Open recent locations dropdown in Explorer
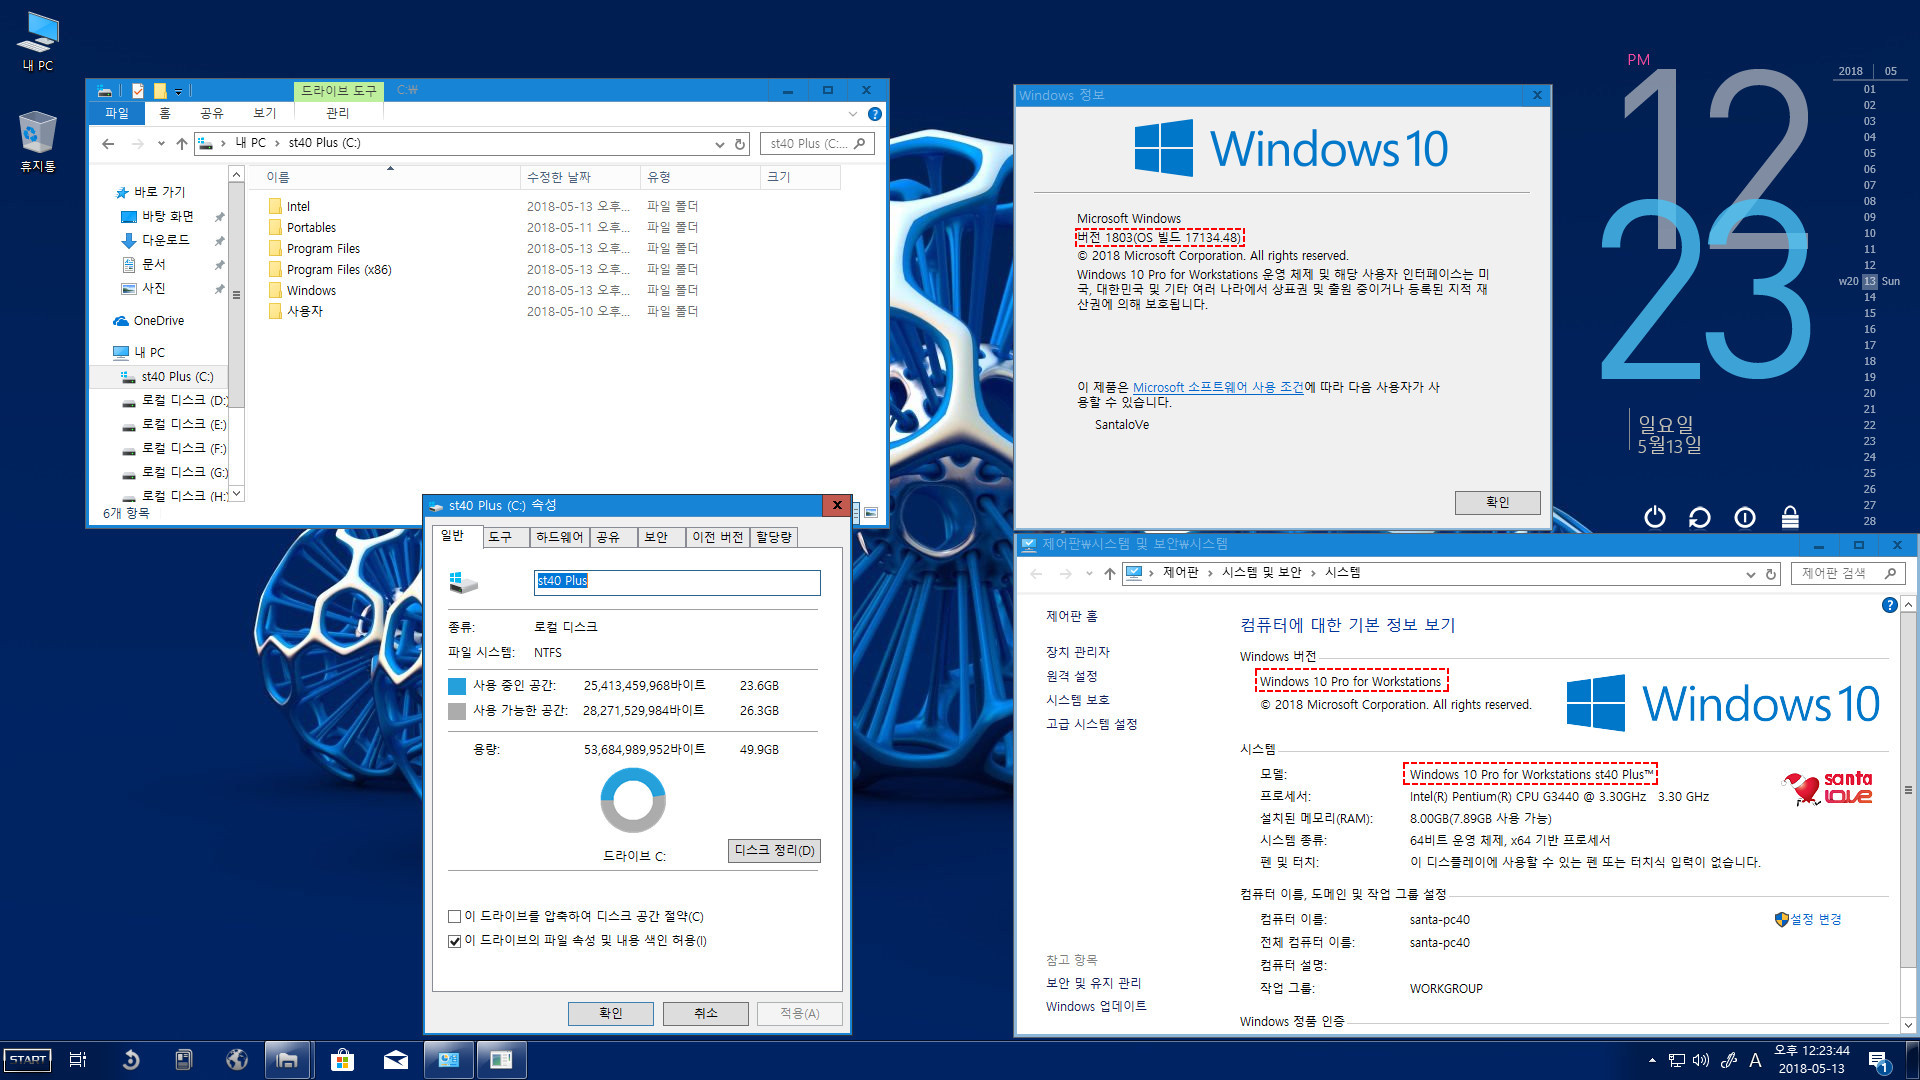 [161, 144]
